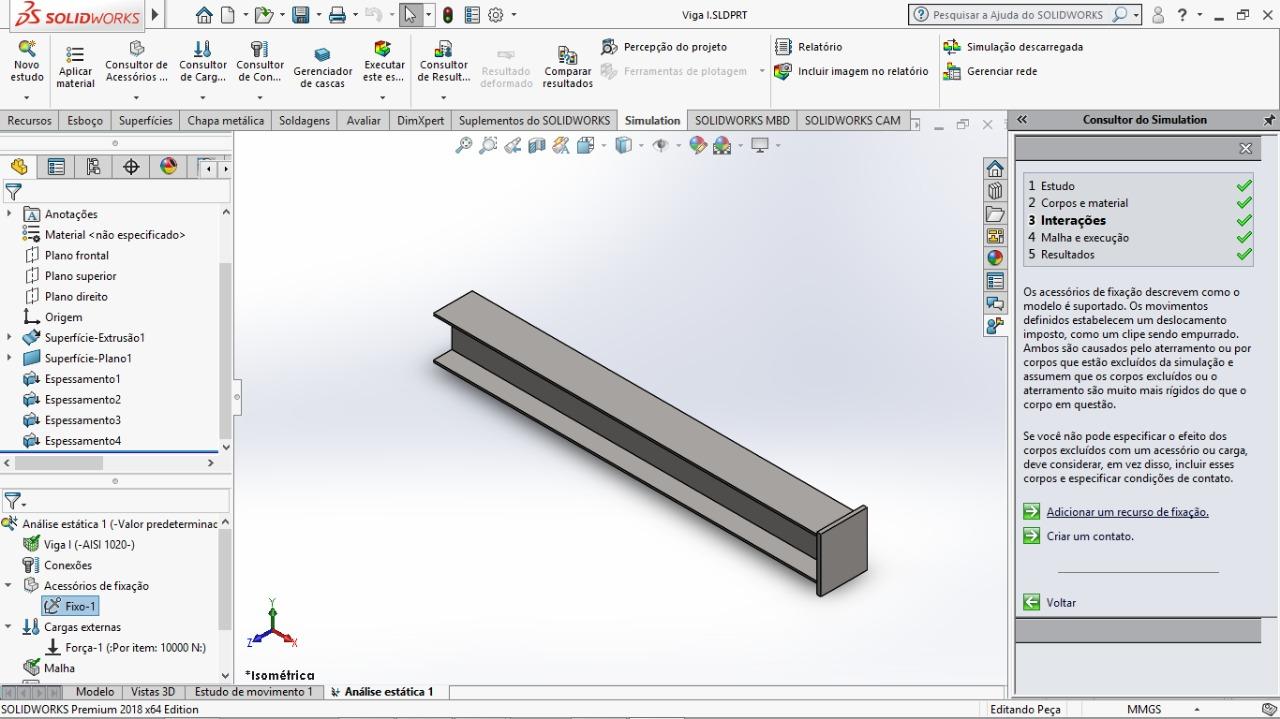The image size is (1280, 719).
Task: Click Comparar resultados icon
Action: 567,56
